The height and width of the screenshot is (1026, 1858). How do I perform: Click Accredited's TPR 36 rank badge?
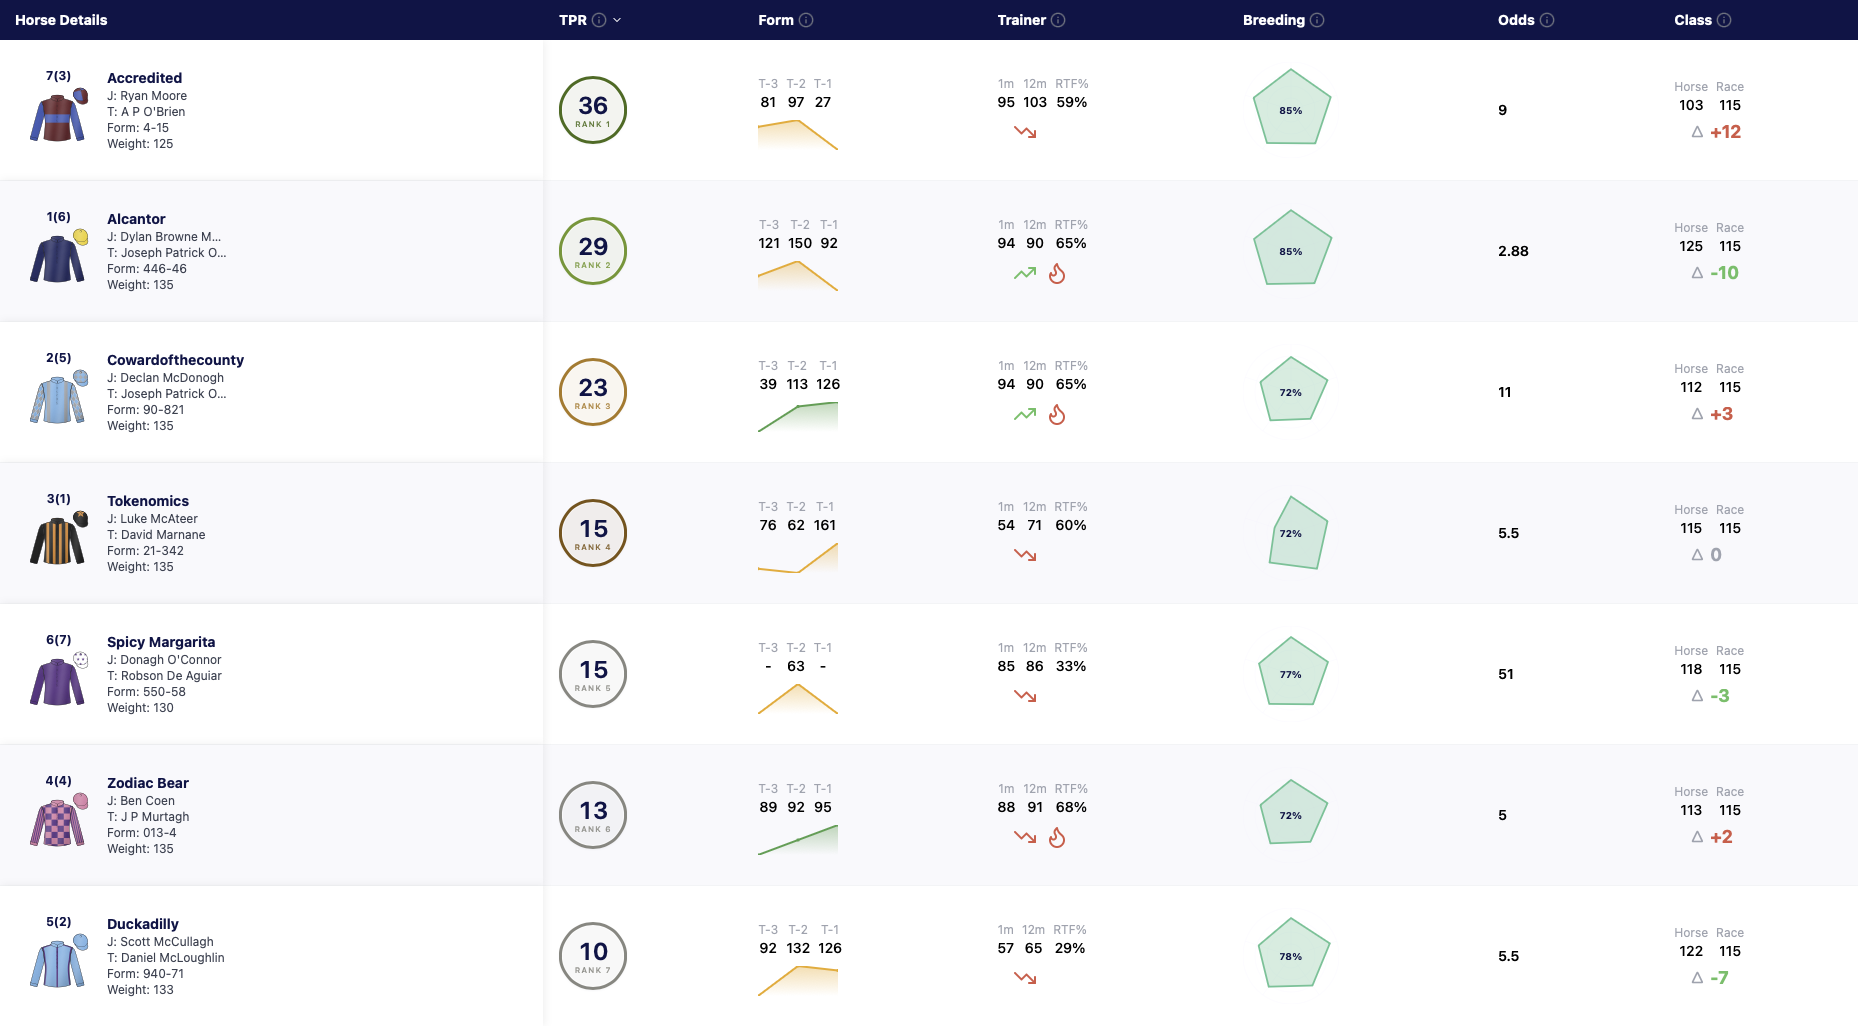coord(593,110)
